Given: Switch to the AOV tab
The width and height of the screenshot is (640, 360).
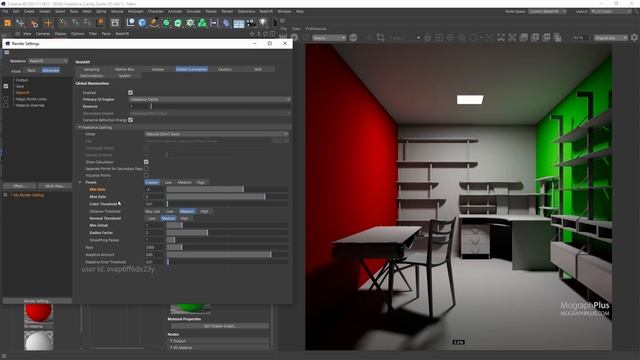Looking at the screenshot, I should [258, 69].
